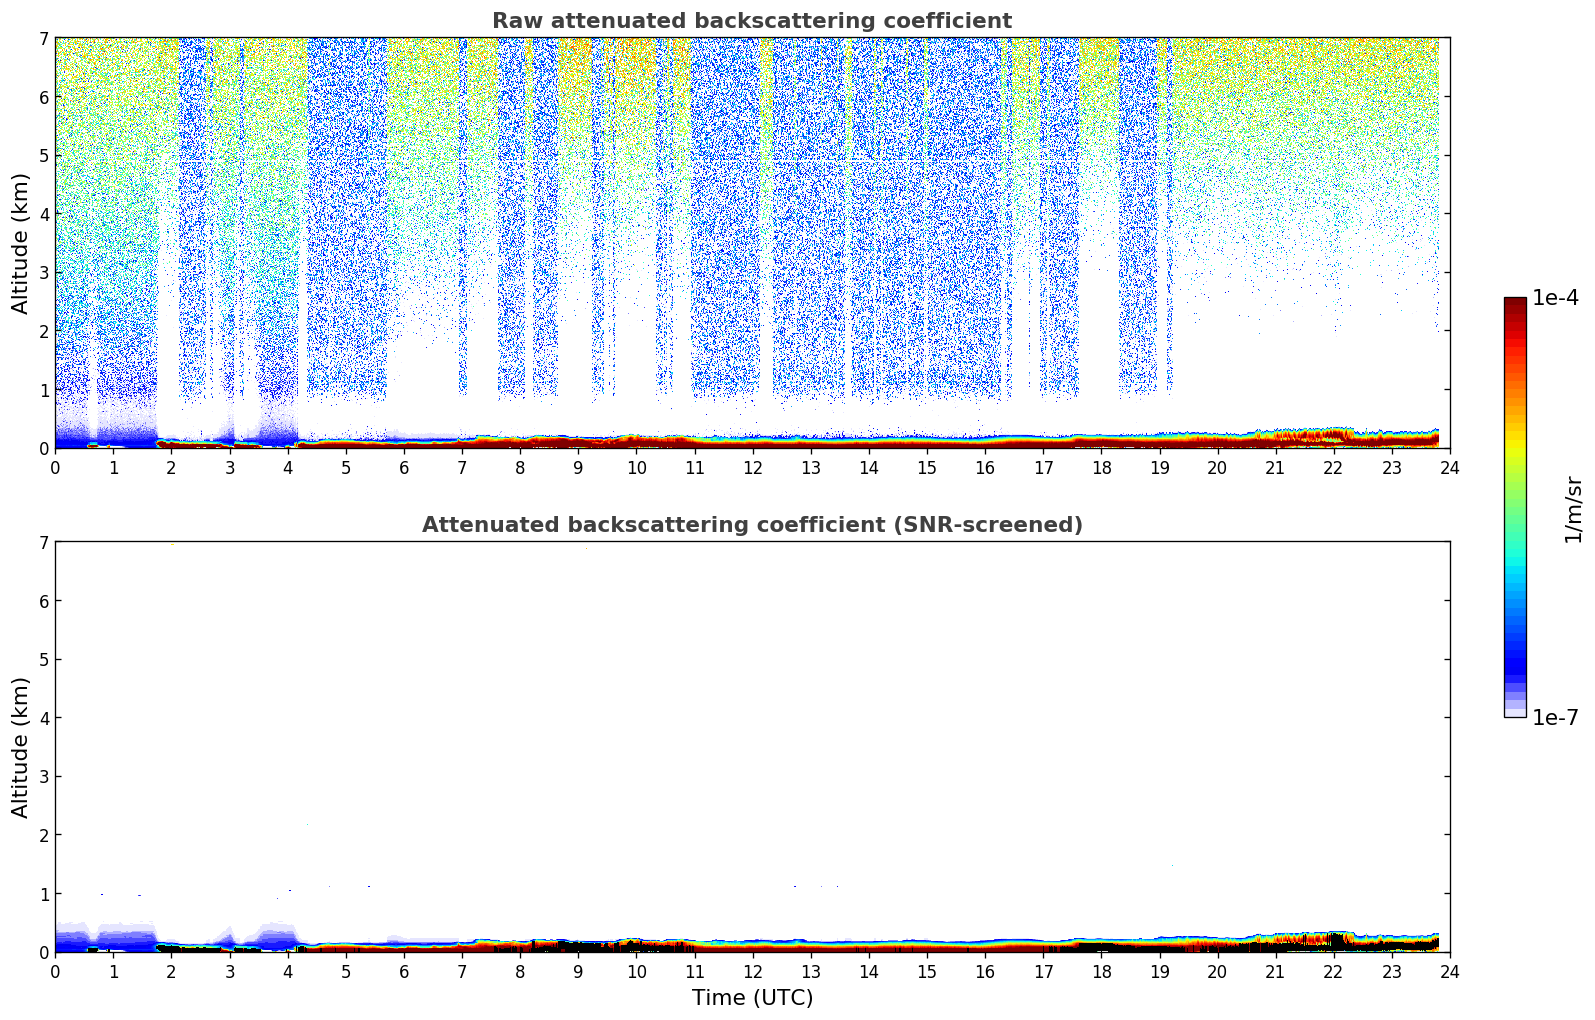Click the 'Time (UTC)' axis label

tap(752, 998)
